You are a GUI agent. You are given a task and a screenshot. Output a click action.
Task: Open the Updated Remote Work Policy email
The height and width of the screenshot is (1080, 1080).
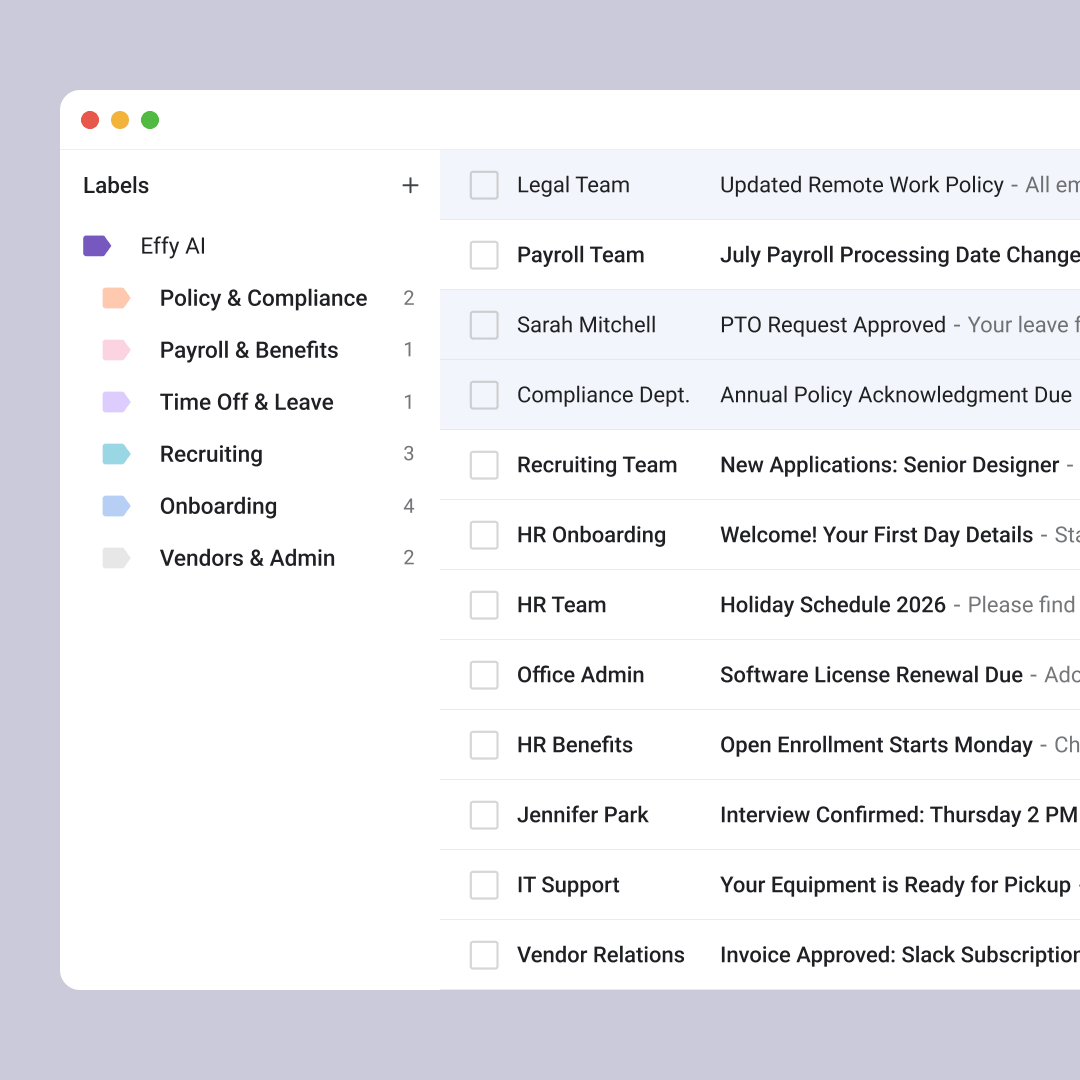click(x=862, y=185)
